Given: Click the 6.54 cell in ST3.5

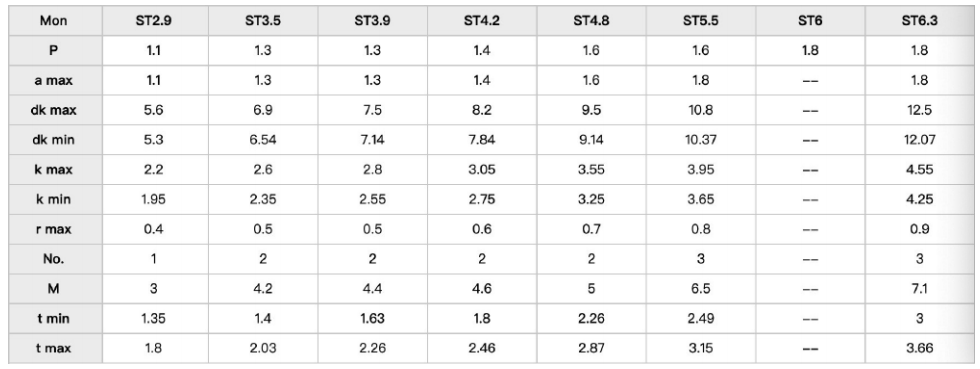Looking at the screenshot, I should coord(263,140).
